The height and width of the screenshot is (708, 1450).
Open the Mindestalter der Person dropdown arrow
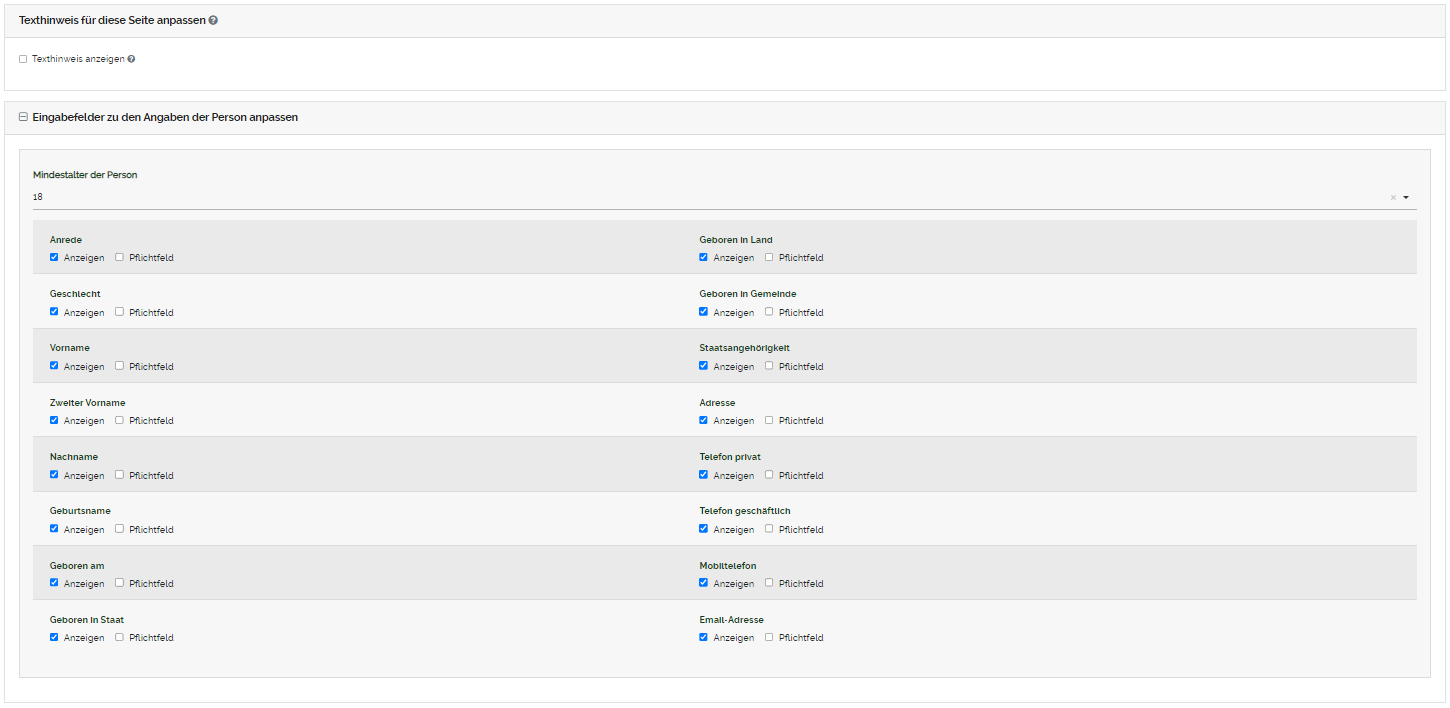(x=1406, y=198)
